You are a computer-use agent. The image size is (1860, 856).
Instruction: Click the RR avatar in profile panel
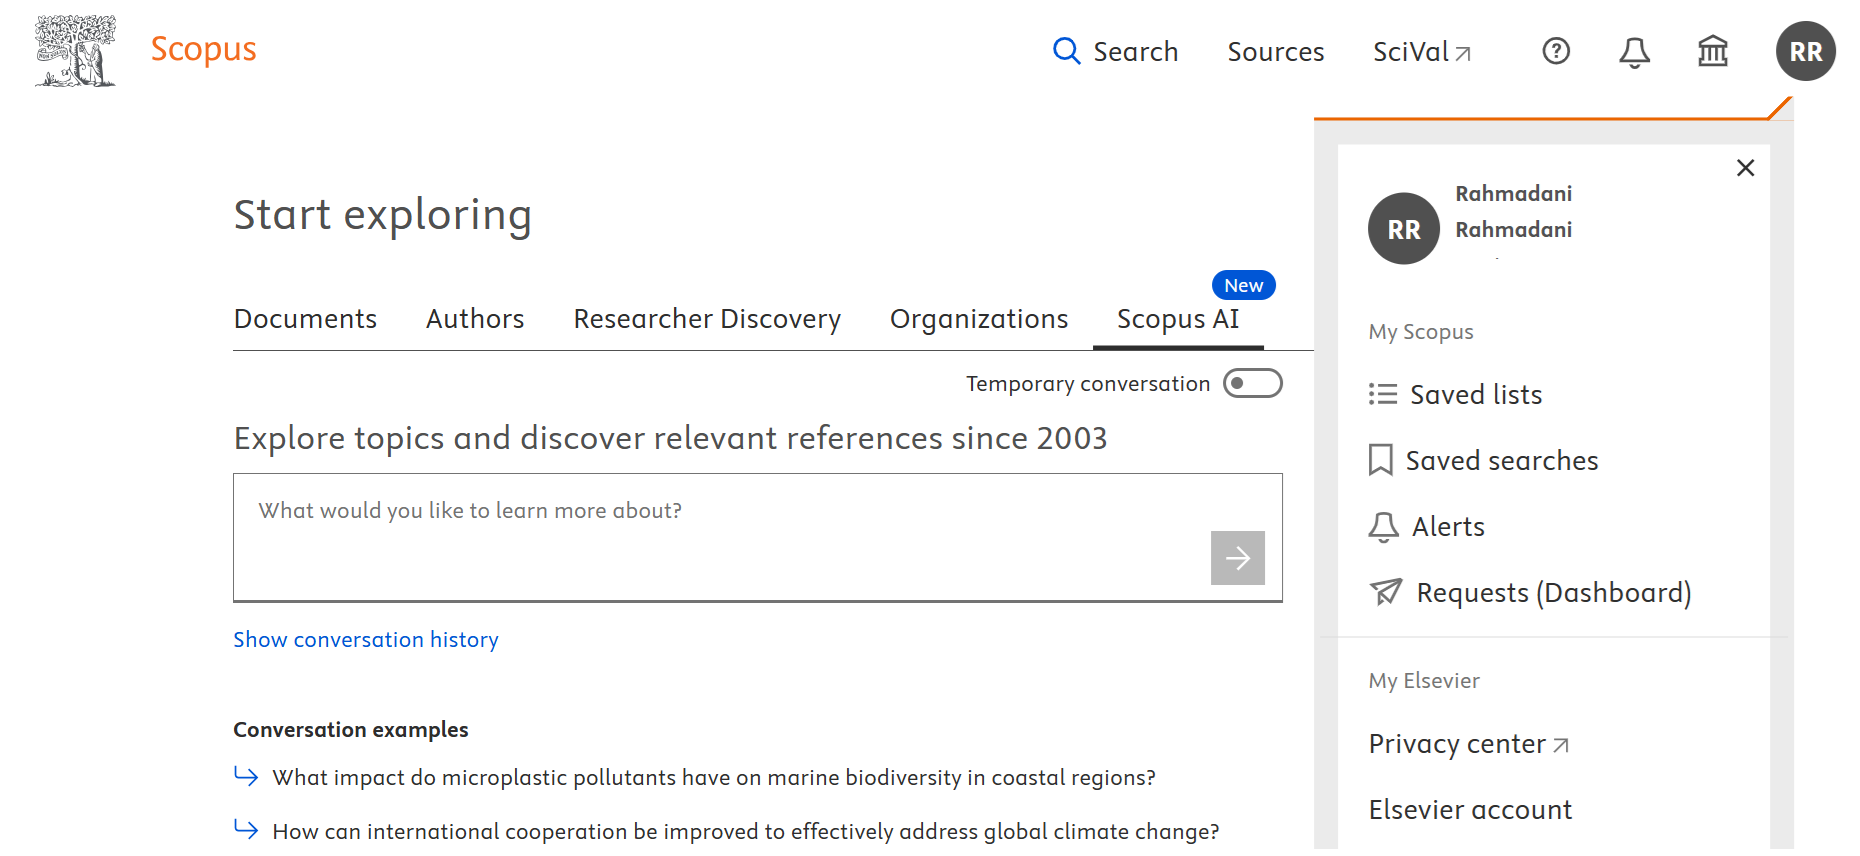pyautogui.click(x=1404, y=229)
